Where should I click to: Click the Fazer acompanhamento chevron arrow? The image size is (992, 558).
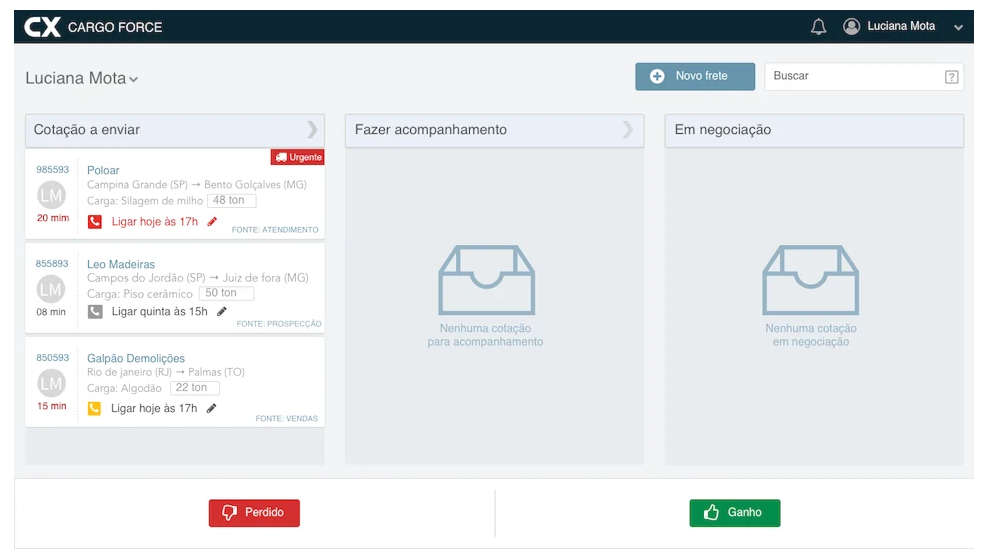pyautogui.click(x=627, y=130)
